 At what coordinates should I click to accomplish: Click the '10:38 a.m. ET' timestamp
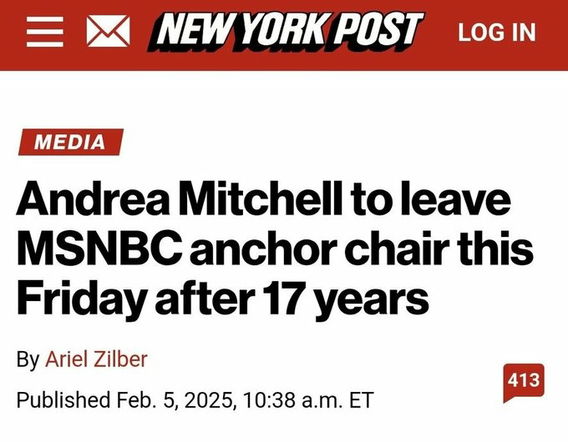coord(308,400)
